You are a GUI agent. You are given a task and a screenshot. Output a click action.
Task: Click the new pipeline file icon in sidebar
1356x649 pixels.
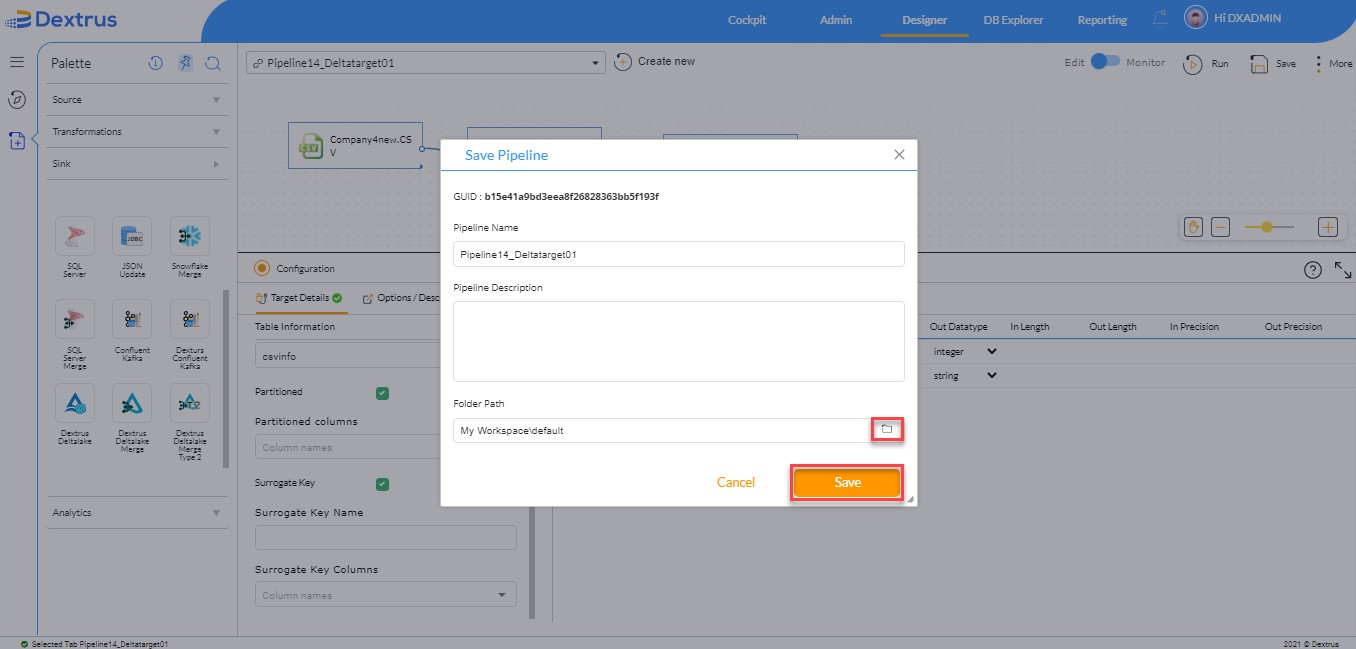pyautogui.click(x=17, y=140)
